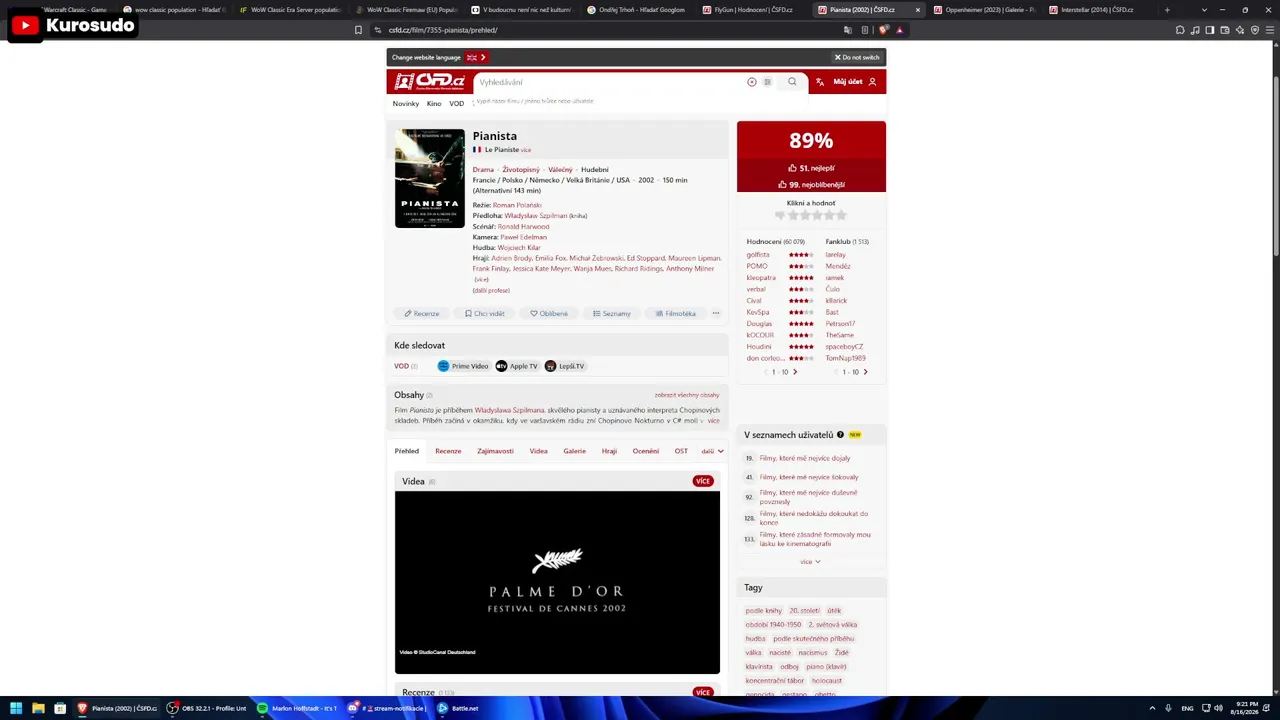
Task: Go to next page of Fanklub list
Action: click(x=865, y=372)
